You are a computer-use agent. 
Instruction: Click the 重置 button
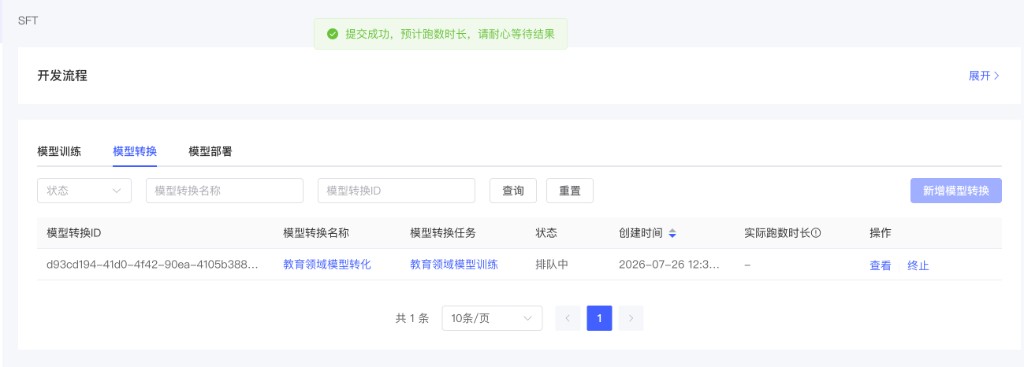(569, 191)
